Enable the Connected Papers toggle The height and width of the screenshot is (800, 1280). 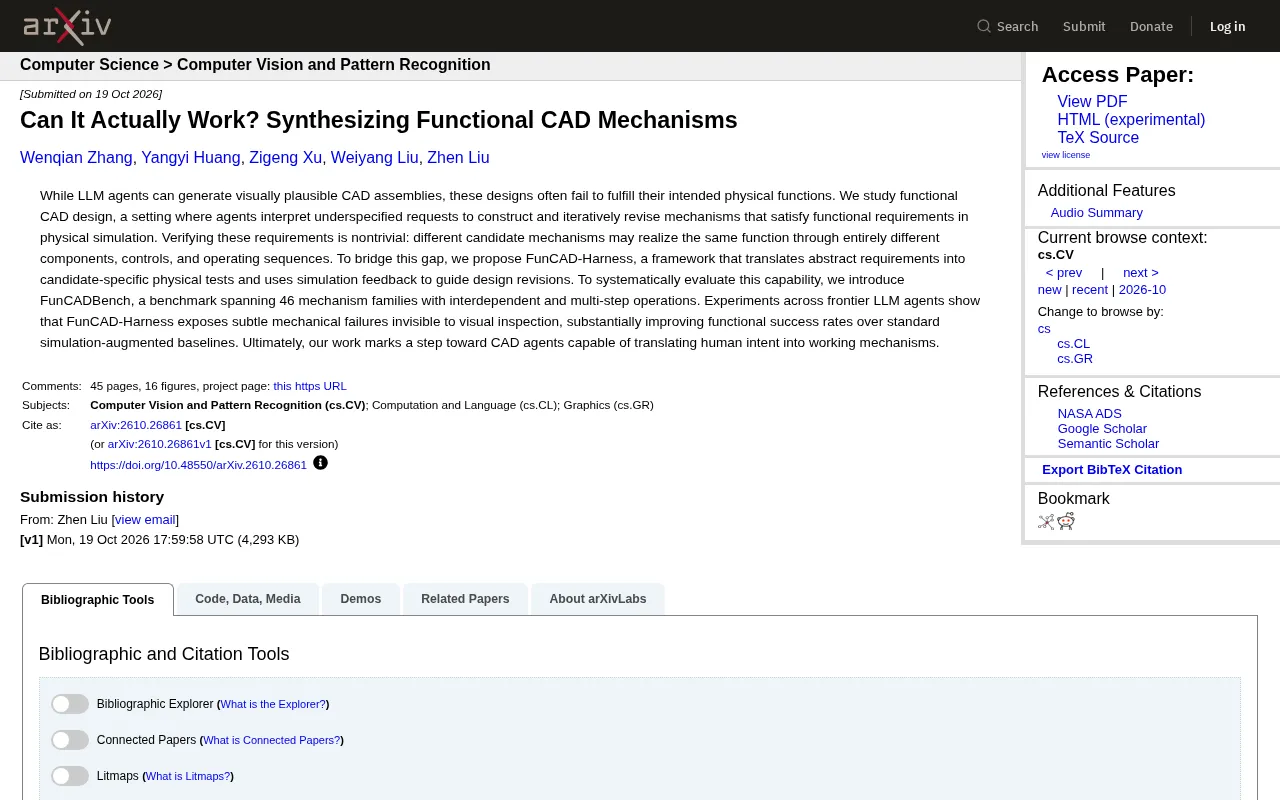pyautogui.click(x=70, y=740)
